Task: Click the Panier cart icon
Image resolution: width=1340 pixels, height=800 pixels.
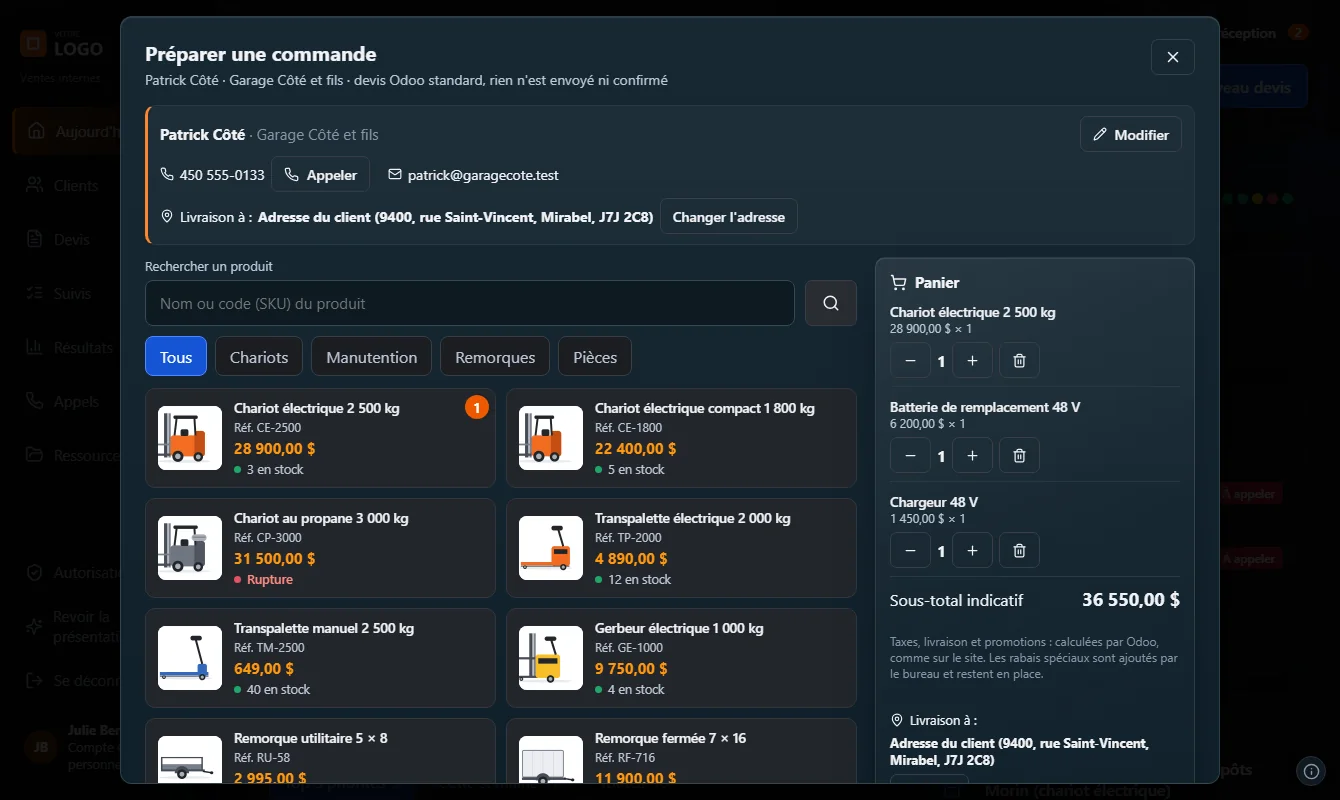Action: click(x=898, y=283)
